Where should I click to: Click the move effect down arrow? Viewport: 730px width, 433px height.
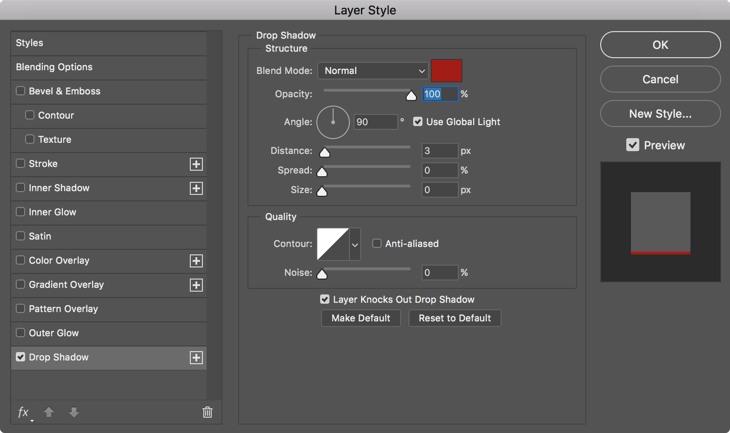(74, 412)
